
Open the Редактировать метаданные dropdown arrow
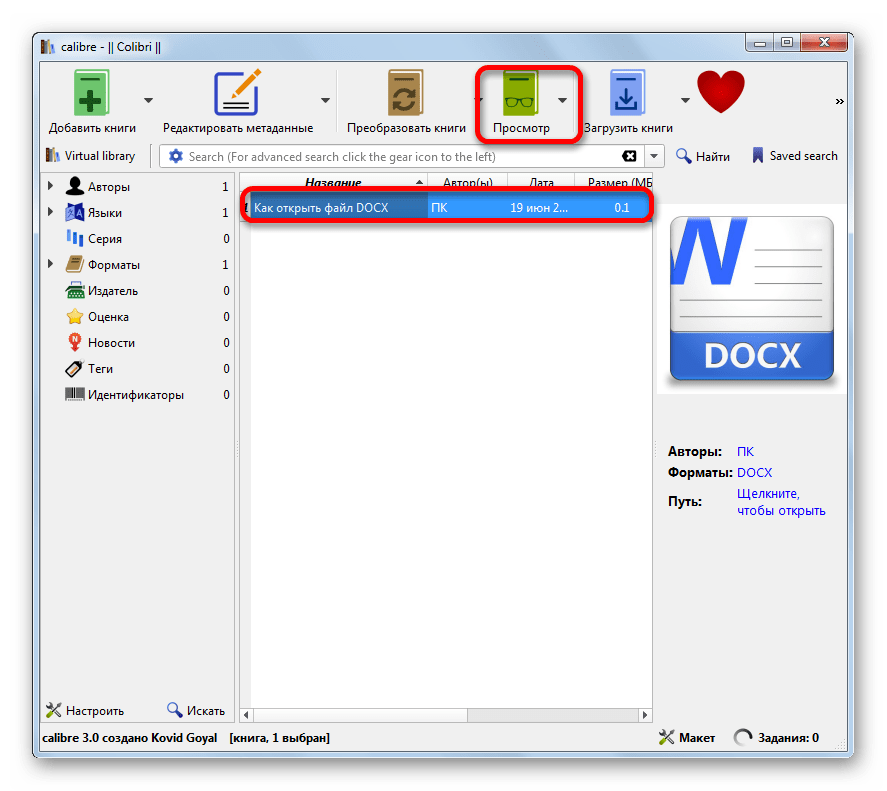(x=325, y=101)
